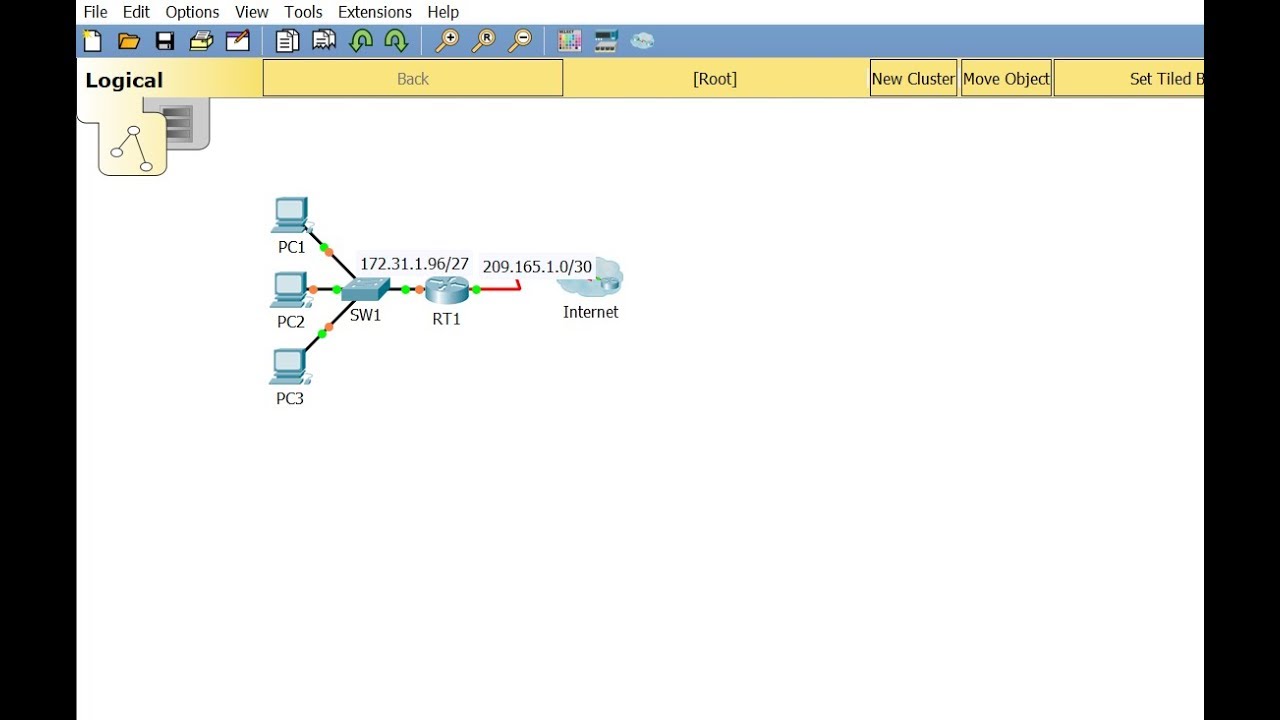This screenshot has height=720, width=1280.
Task: Open the drawing palette icon
Action: coord(569,41)
